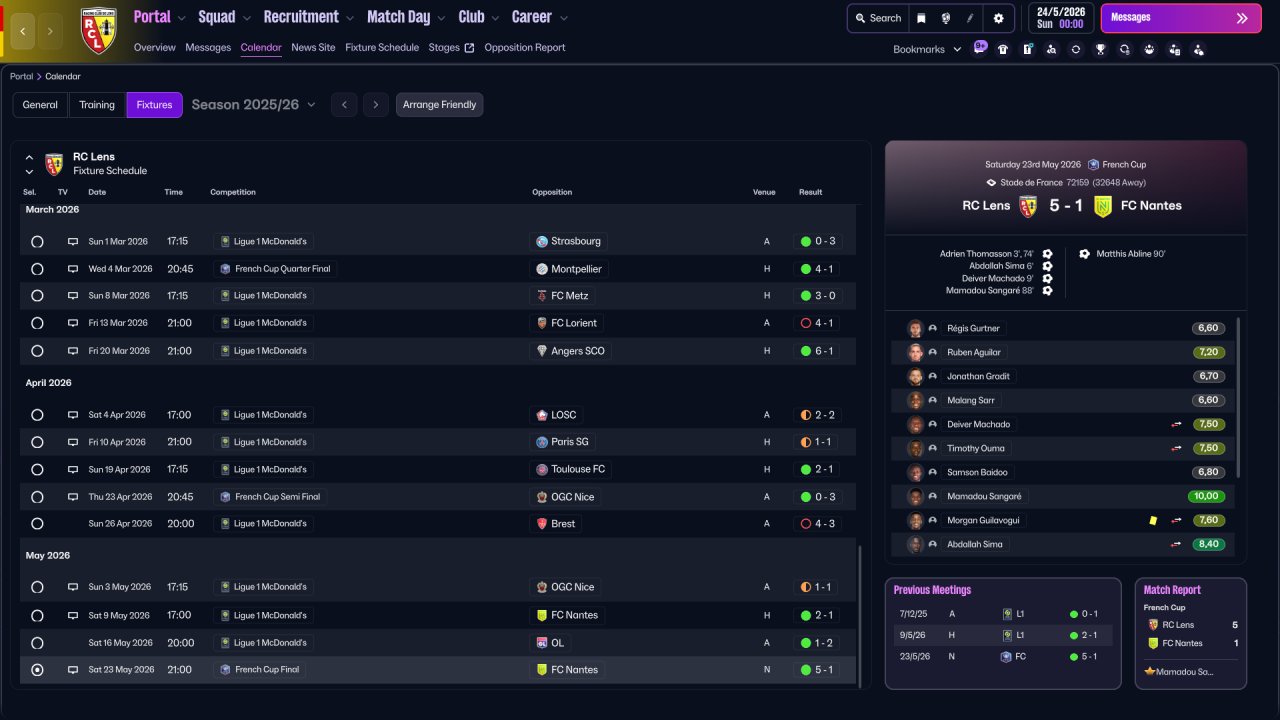
Task: Select the General calendar view tab
Action: (x=40, y=105)
